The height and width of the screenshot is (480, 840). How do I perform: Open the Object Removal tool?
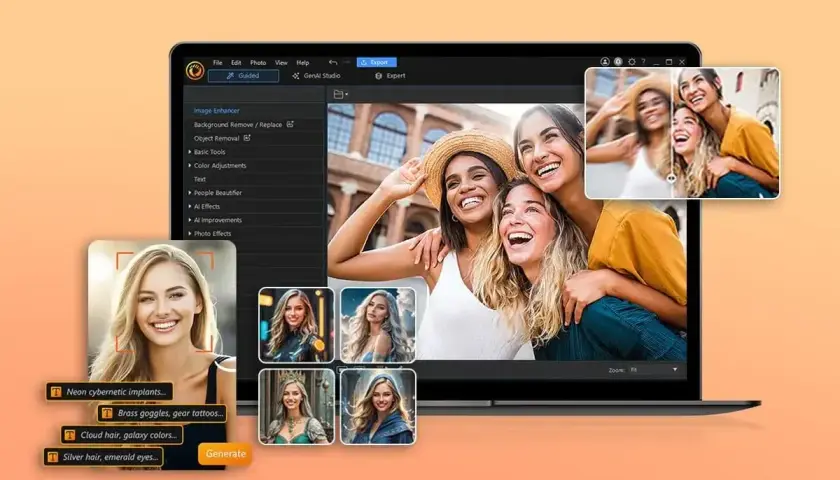216,138
